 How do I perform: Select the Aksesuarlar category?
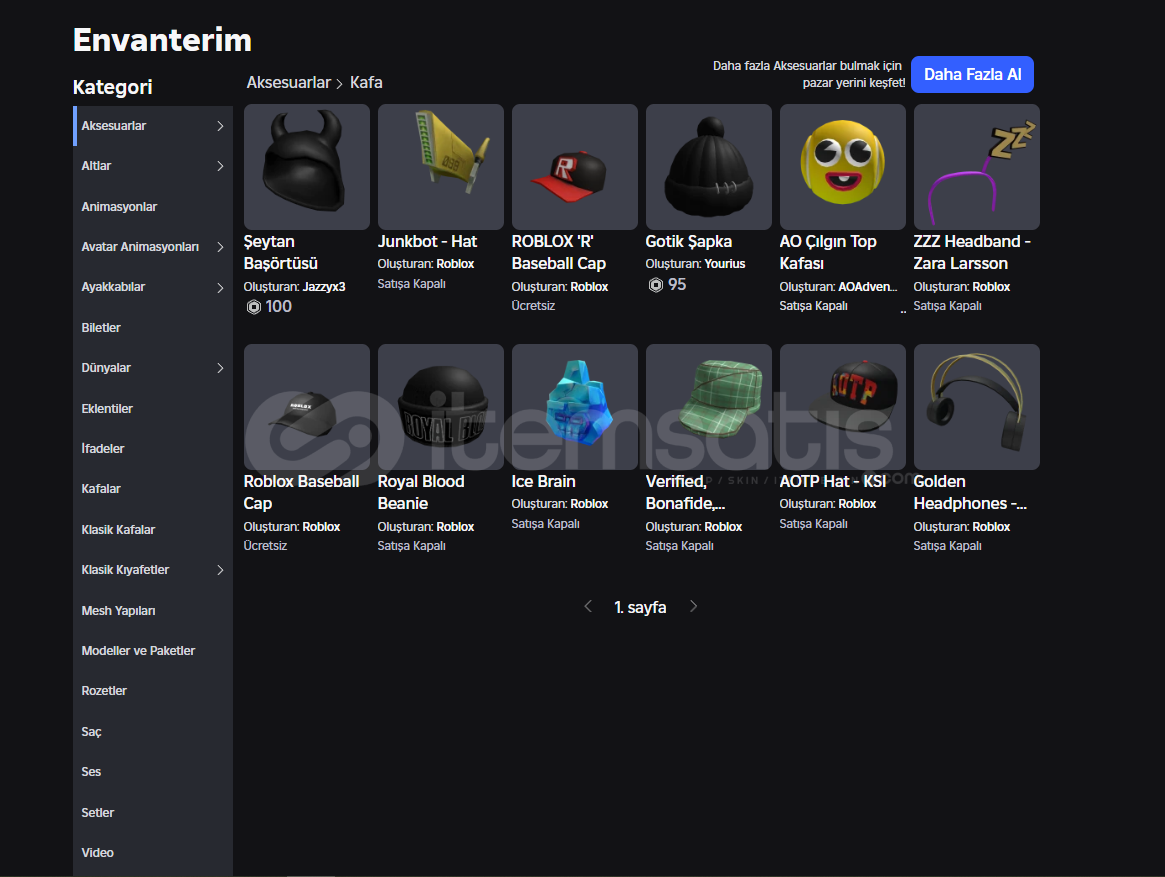click(153, 126)
